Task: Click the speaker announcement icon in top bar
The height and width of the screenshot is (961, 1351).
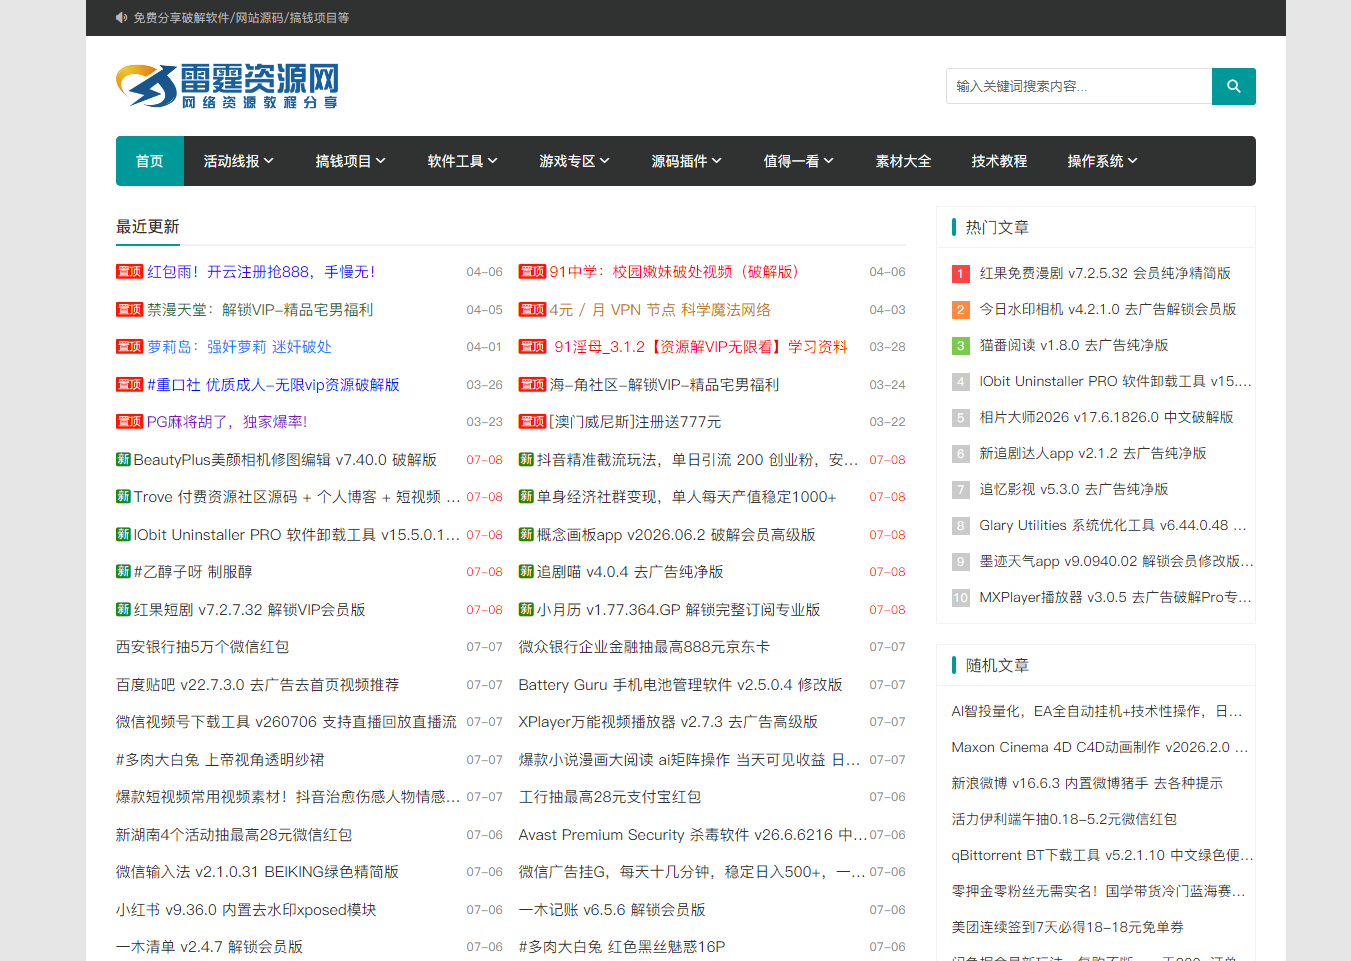Action: (121, 18)
